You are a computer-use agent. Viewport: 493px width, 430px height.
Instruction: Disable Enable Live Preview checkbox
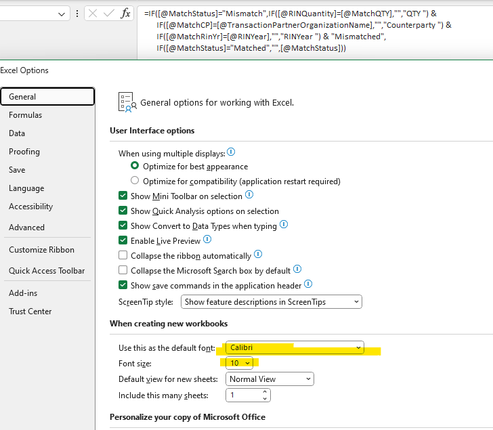[x=123, y=240]
